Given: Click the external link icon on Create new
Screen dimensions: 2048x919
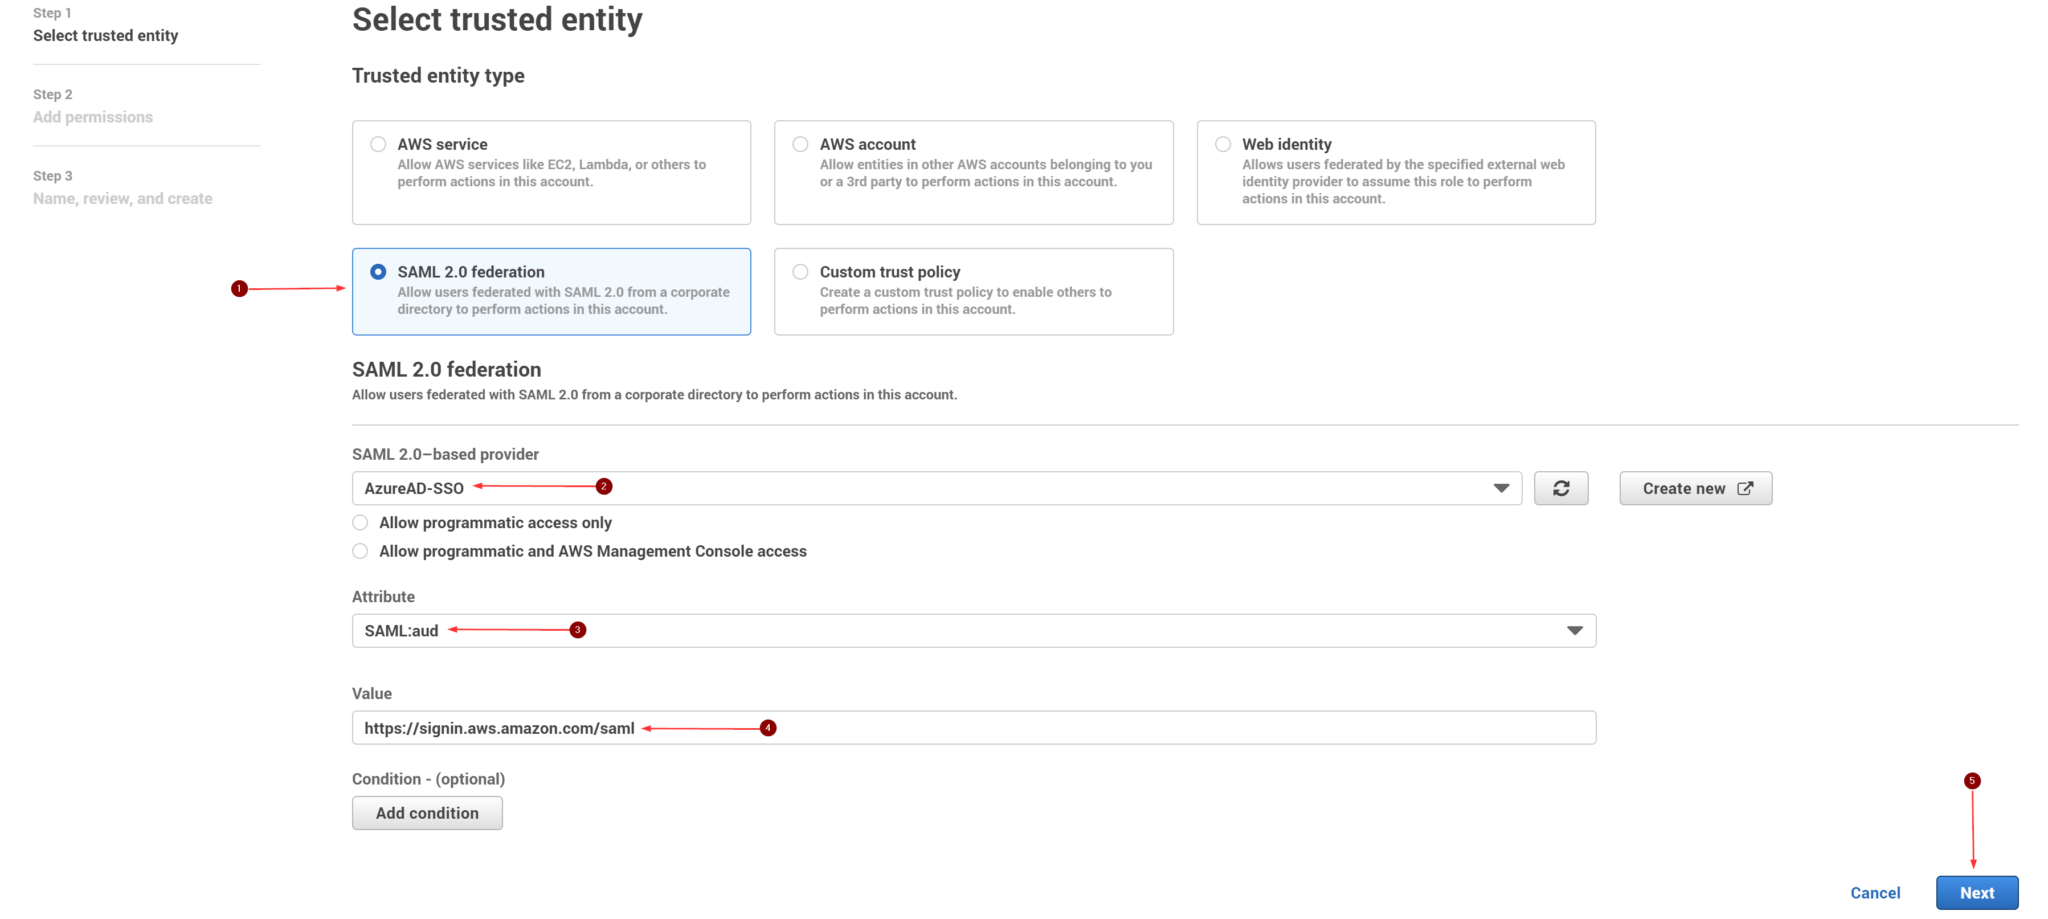Looking at the screenshot, I should pos(1745,488).
